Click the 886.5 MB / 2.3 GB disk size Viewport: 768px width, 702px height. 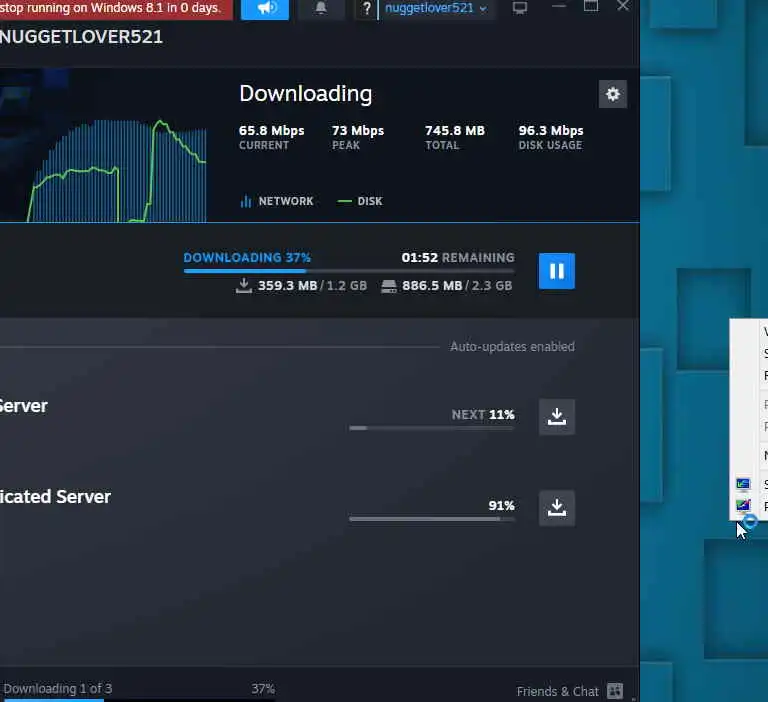click(x=447, y=286)
